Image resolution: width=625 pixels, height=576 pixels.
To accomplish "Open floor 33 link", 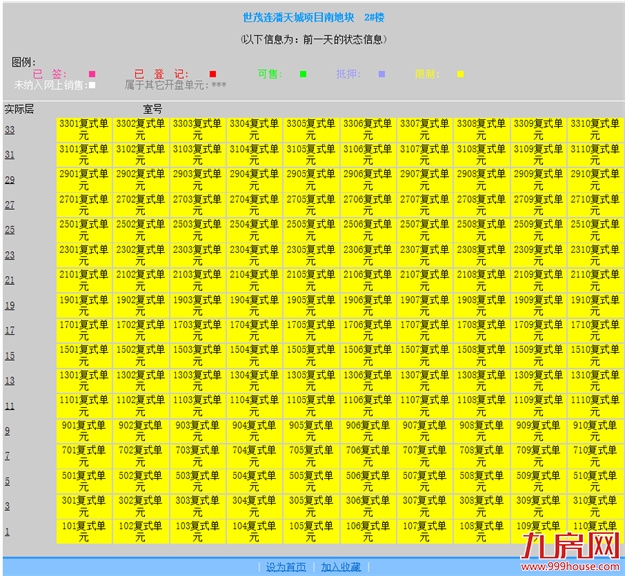I will click(9, 130).
